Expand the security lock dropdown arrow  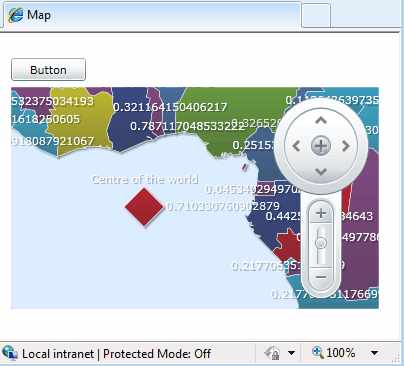[x=291, y=353]
